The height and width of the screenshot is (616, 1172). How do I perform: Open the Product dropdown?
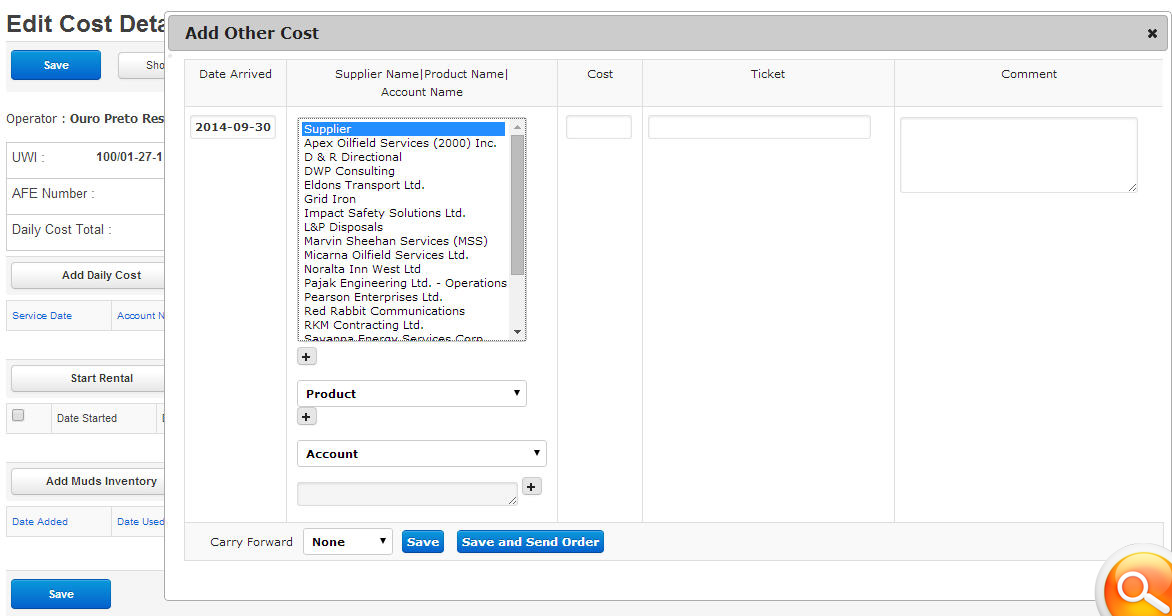coord(412,394)
